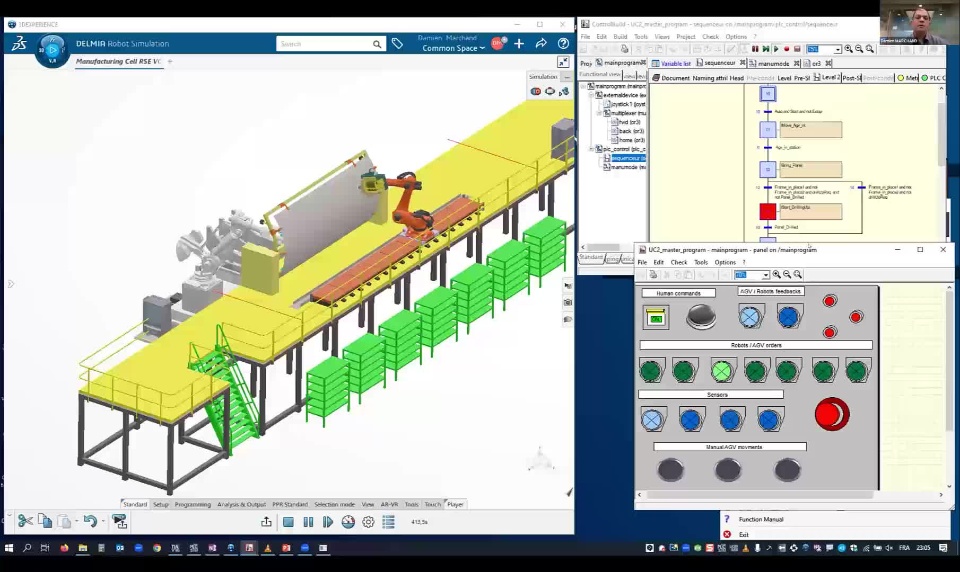The image size is (960, 572).
Task: Click the pause icon in ControlBuild toolbar
Action: tap(755, 49)
